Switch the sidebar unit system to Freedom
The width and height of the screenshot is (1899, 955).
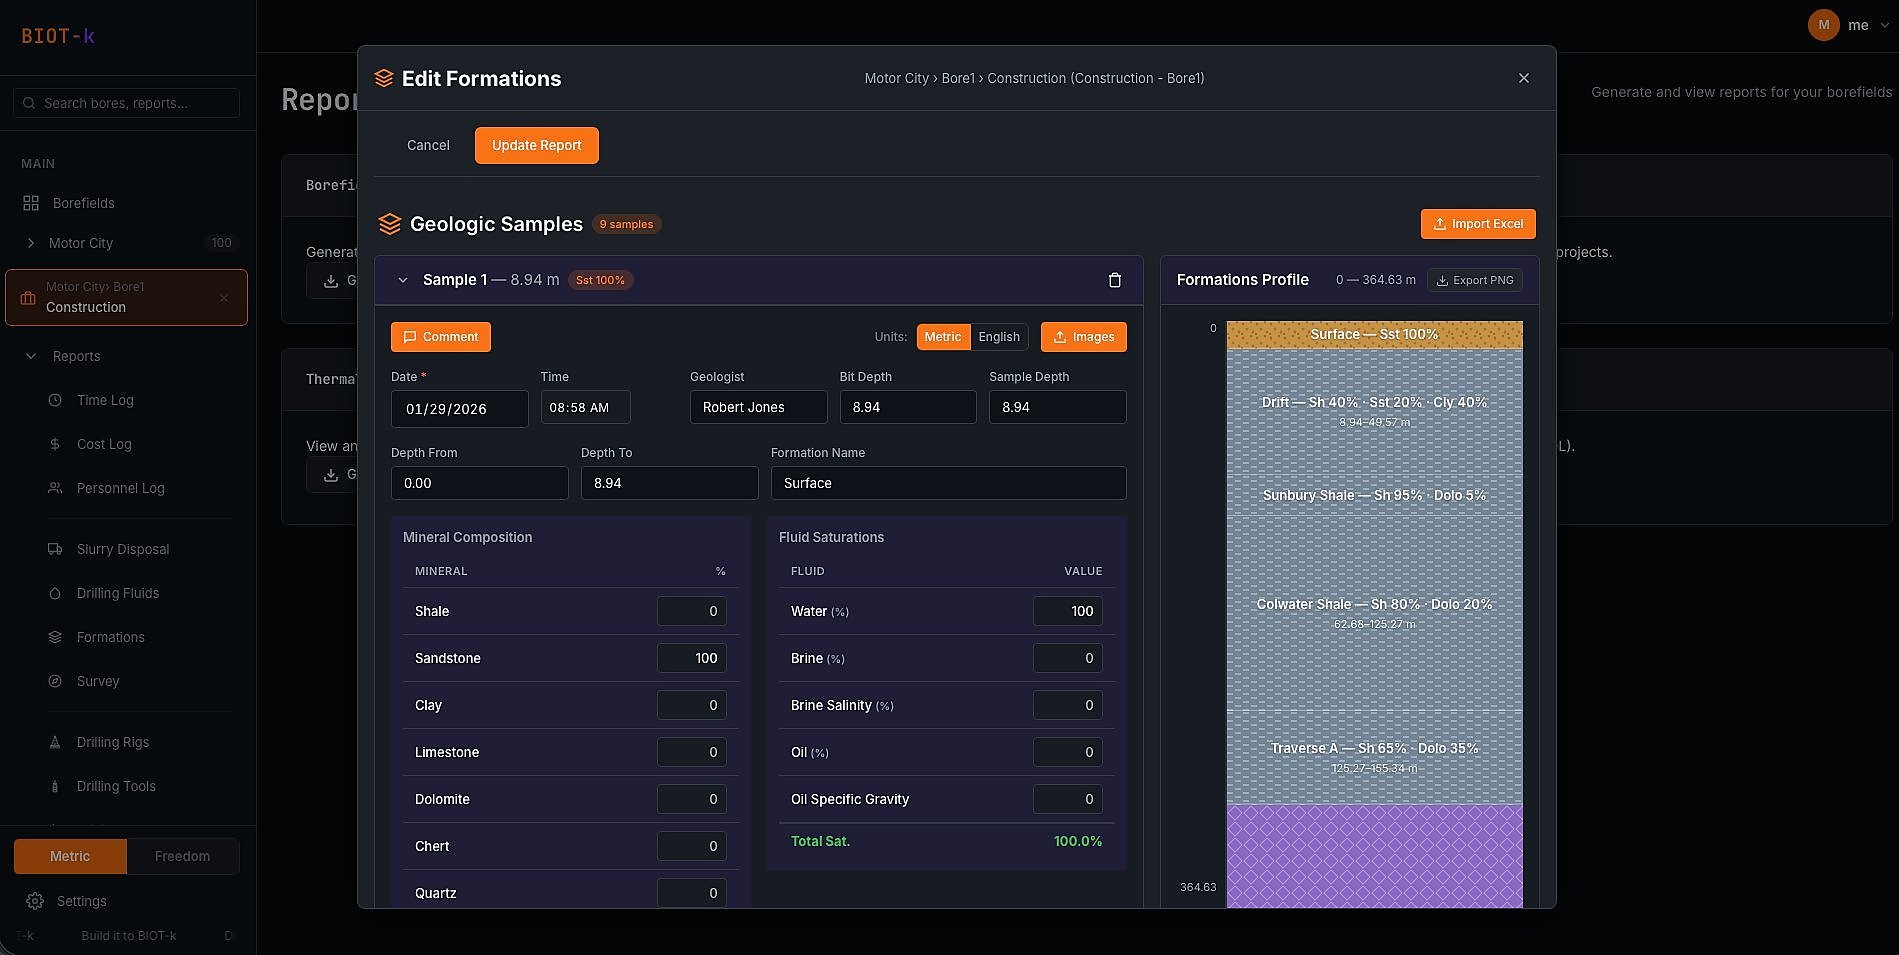[x=182, y=856]
